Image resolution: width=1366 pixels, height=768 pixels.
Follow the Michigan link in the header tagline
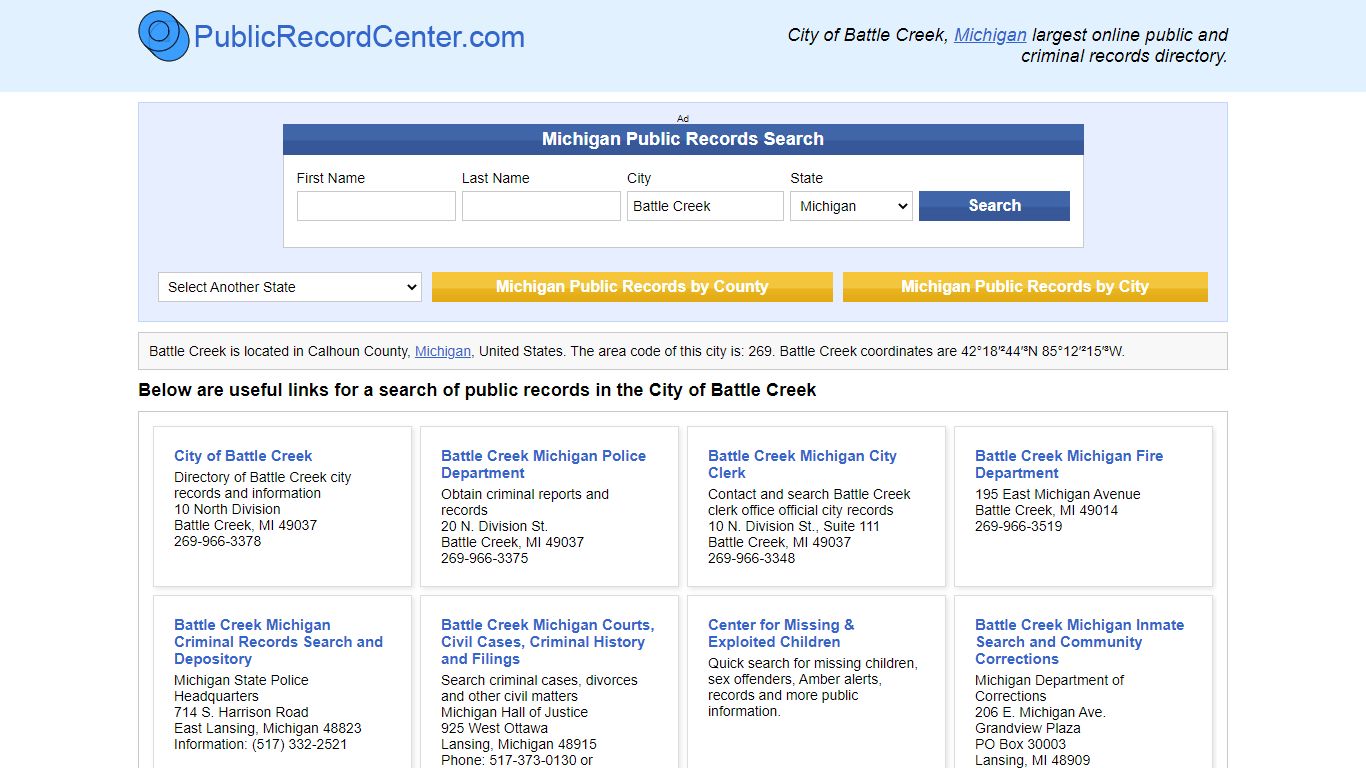pyautogui.click(x=990, y=35)
